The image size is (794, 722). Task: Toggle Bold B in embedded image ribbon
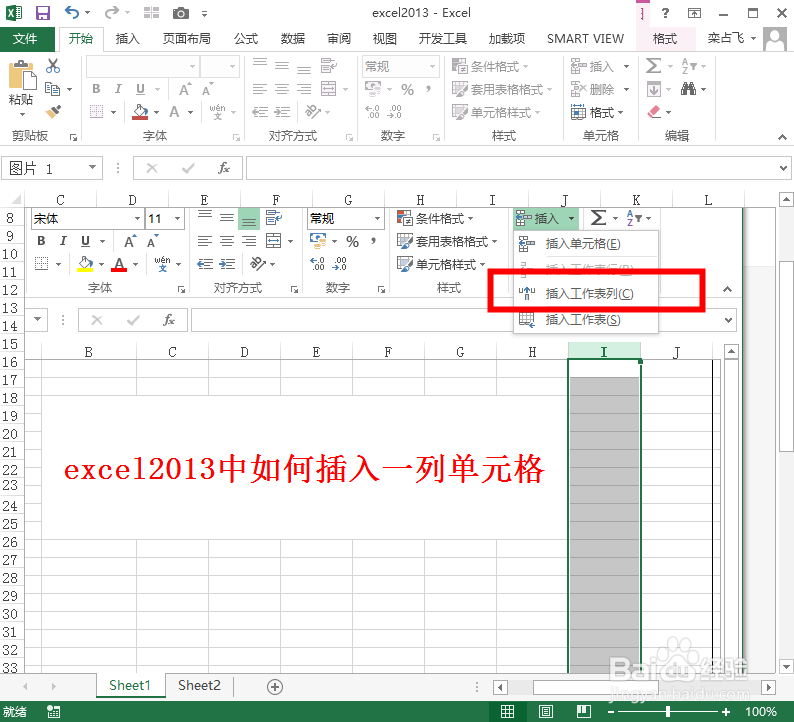pos(41,241)
